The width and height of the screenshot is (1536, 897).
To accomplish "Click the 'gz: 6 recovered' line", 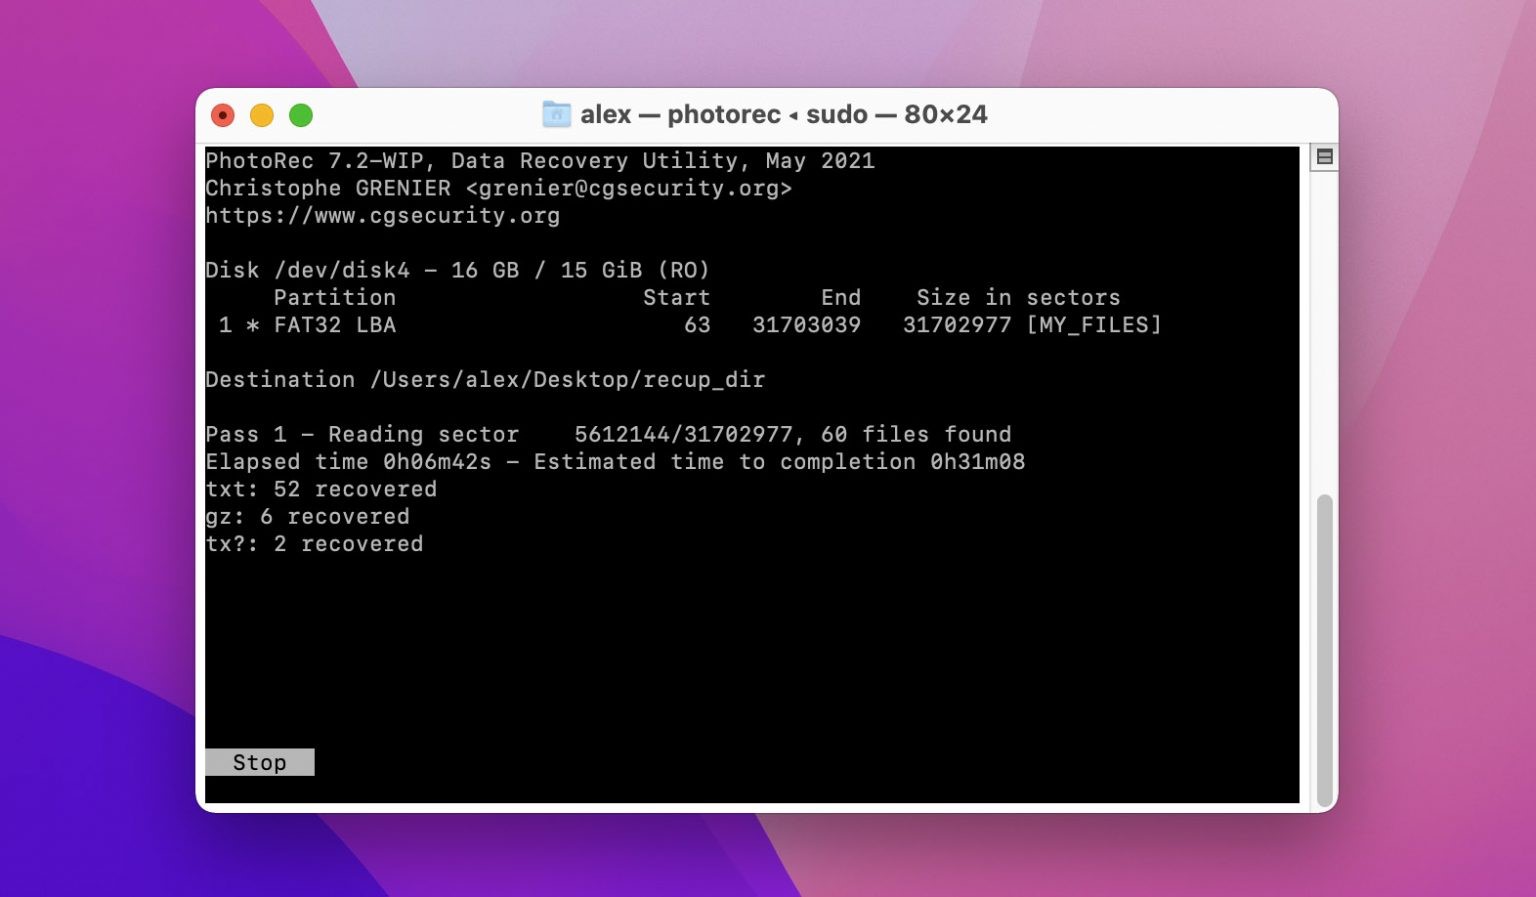I will coord(307,517).
